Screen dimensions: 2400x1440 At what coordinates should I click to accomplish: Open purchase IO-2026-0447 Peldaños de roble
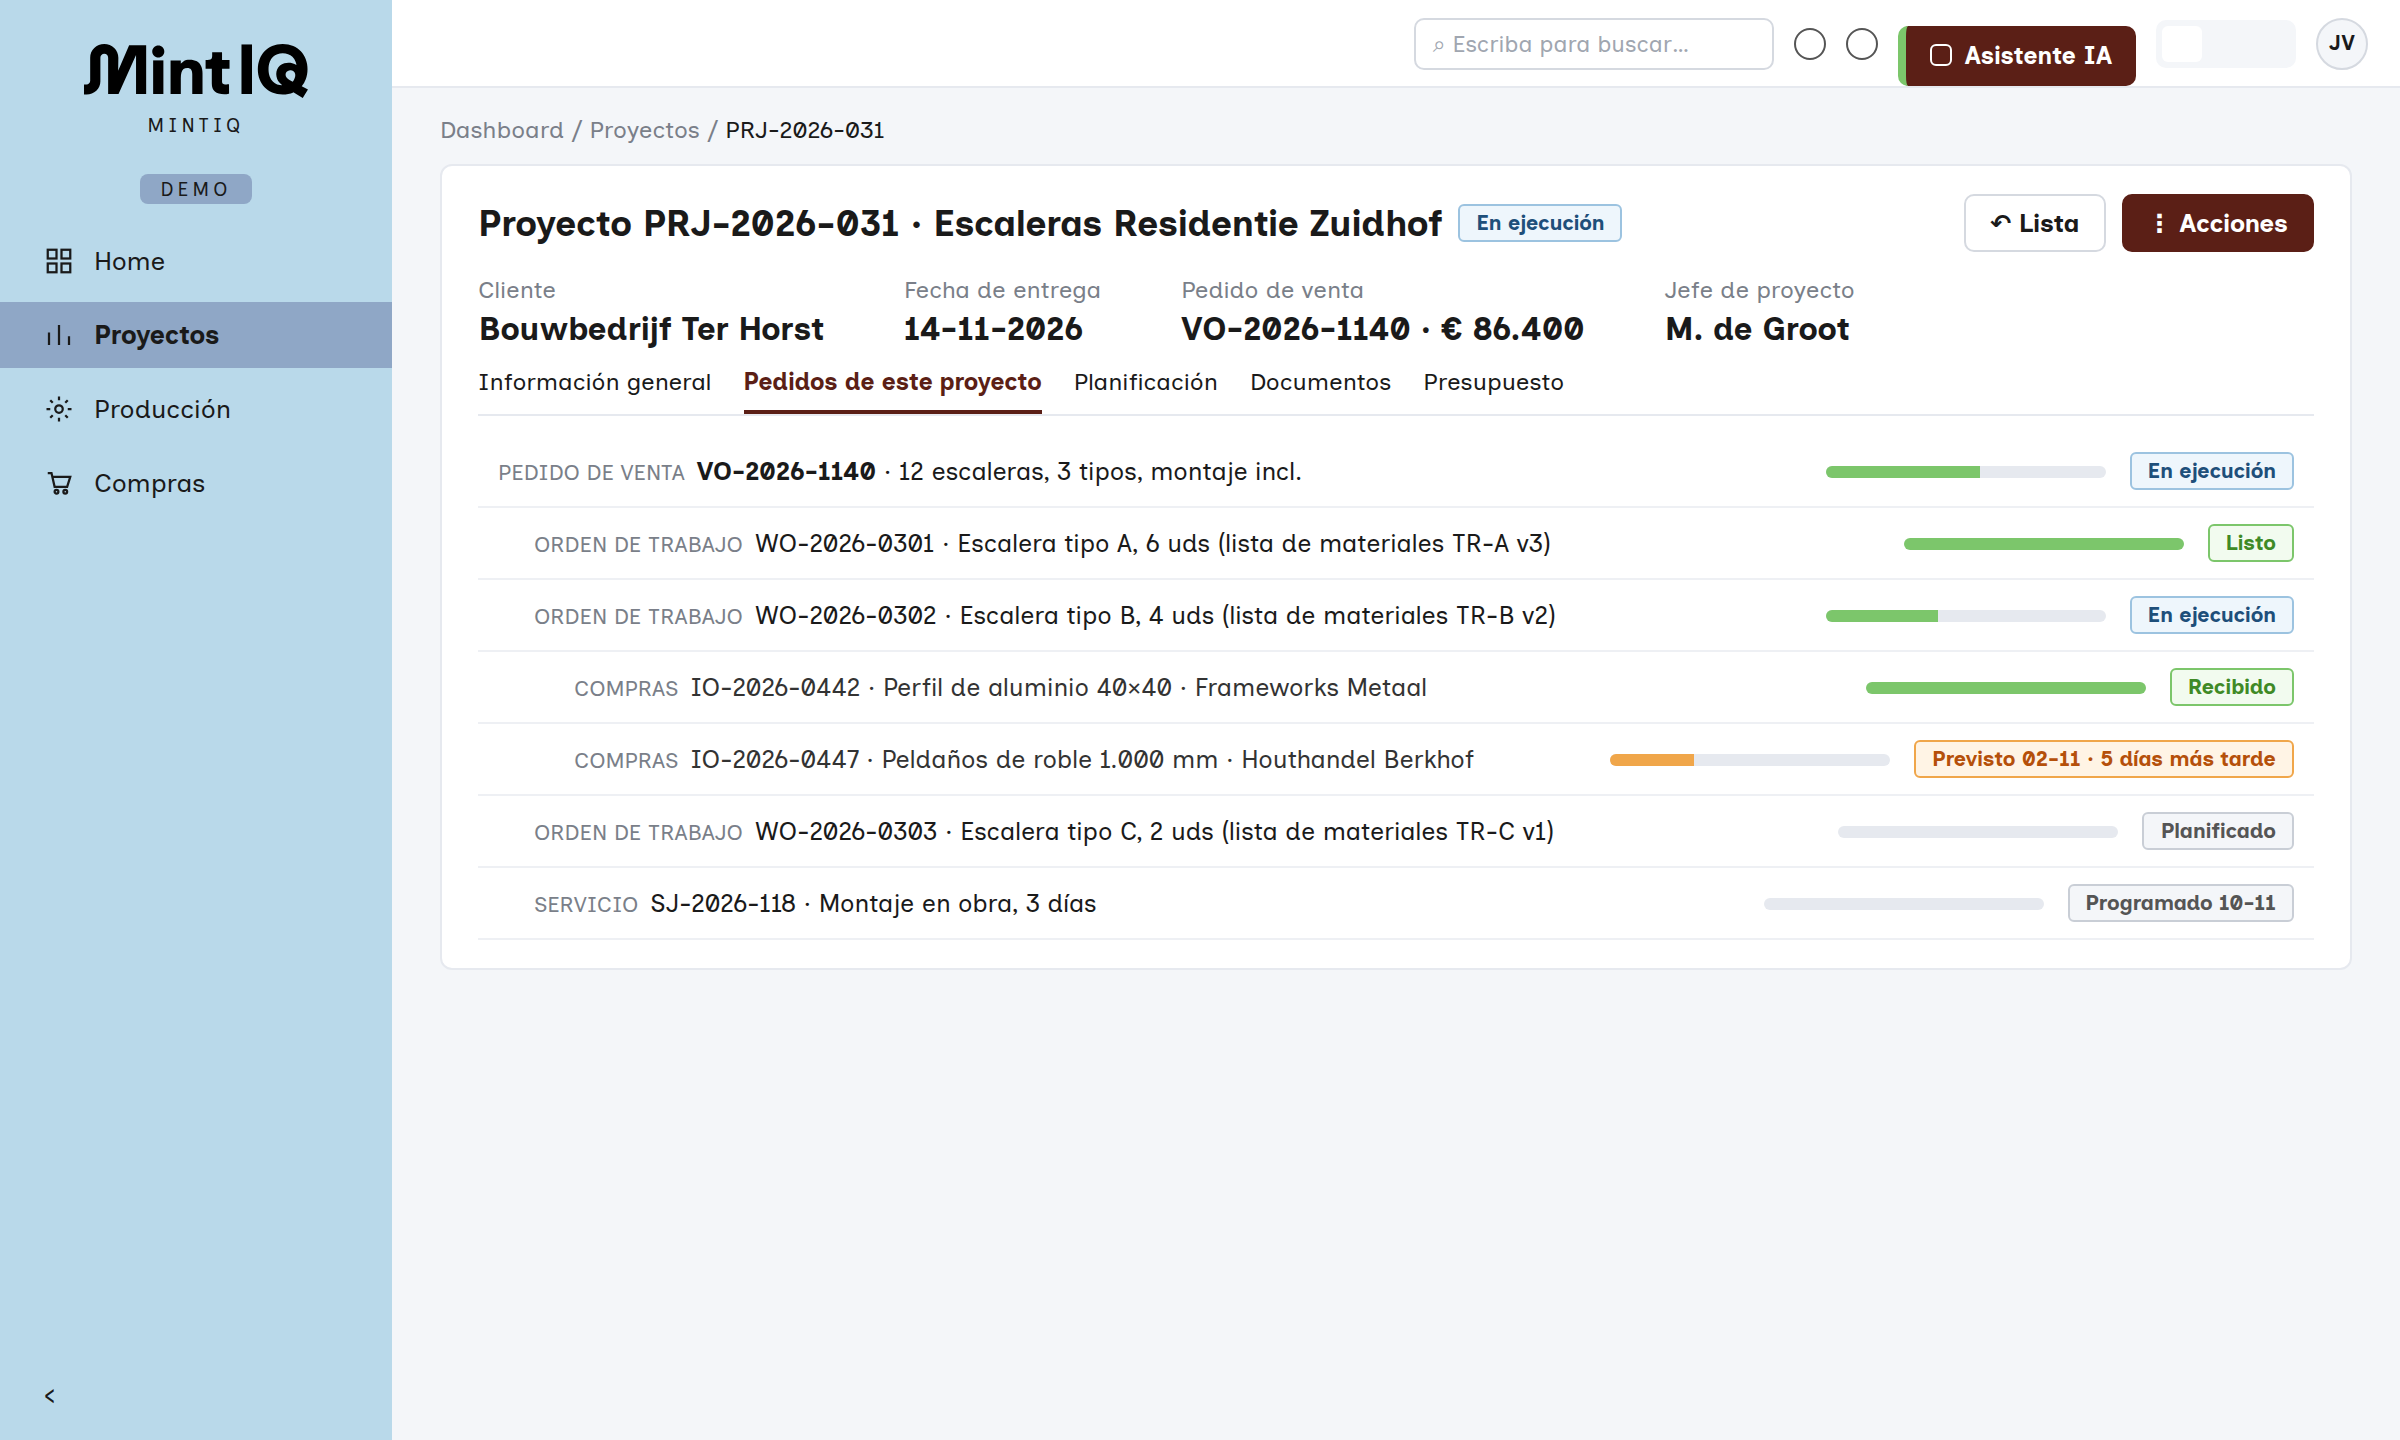point(1396,759)
